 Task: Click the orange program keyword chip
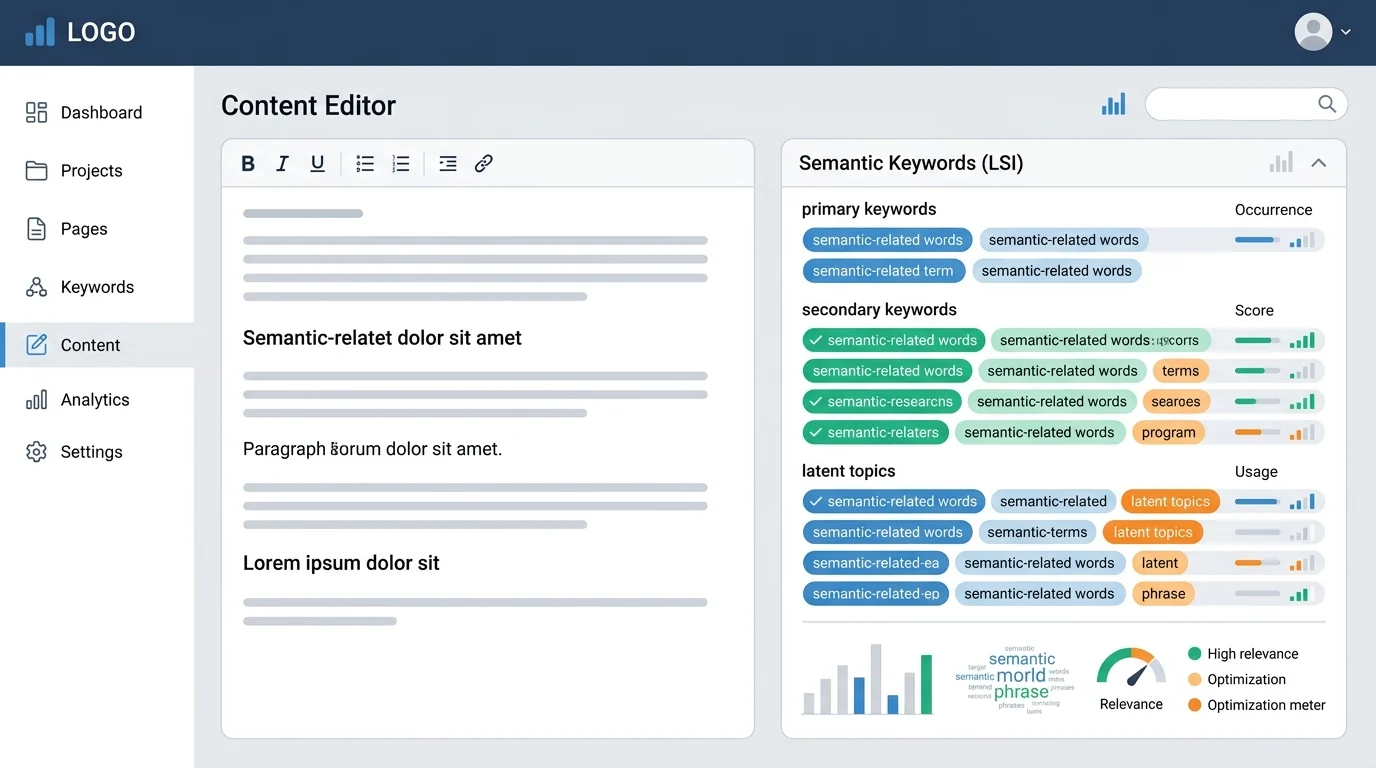[x=1168, y=433]
